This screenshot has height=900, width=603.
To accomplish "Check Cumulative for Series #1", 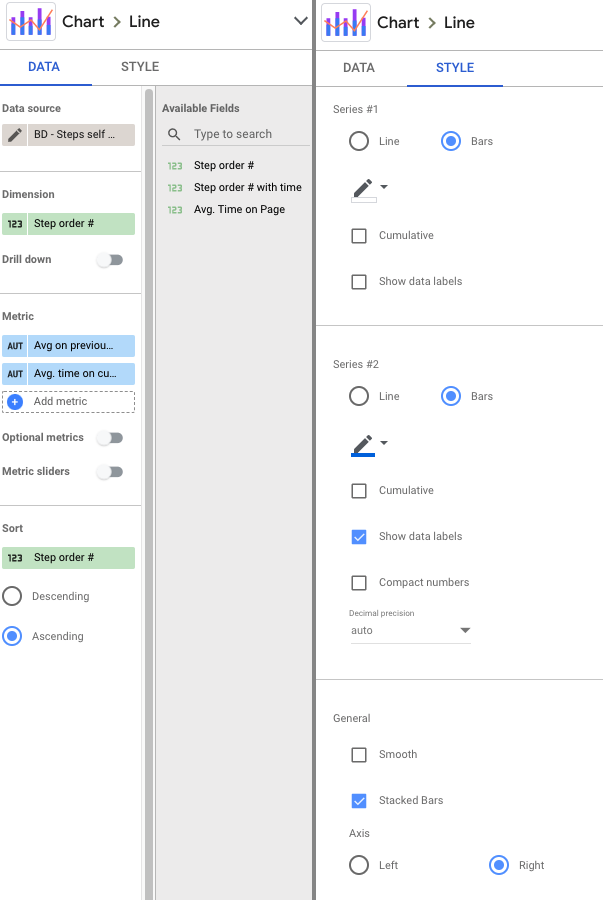I will [359, 236].
